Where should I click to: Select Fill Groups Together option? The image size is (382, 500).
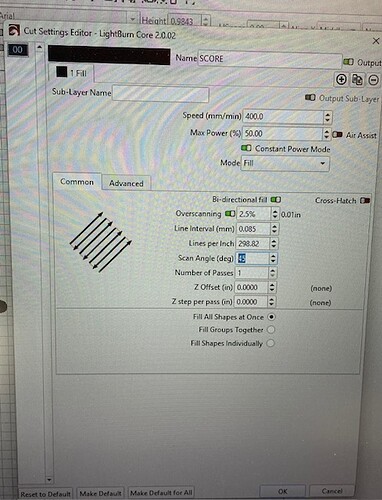point(271,330)
